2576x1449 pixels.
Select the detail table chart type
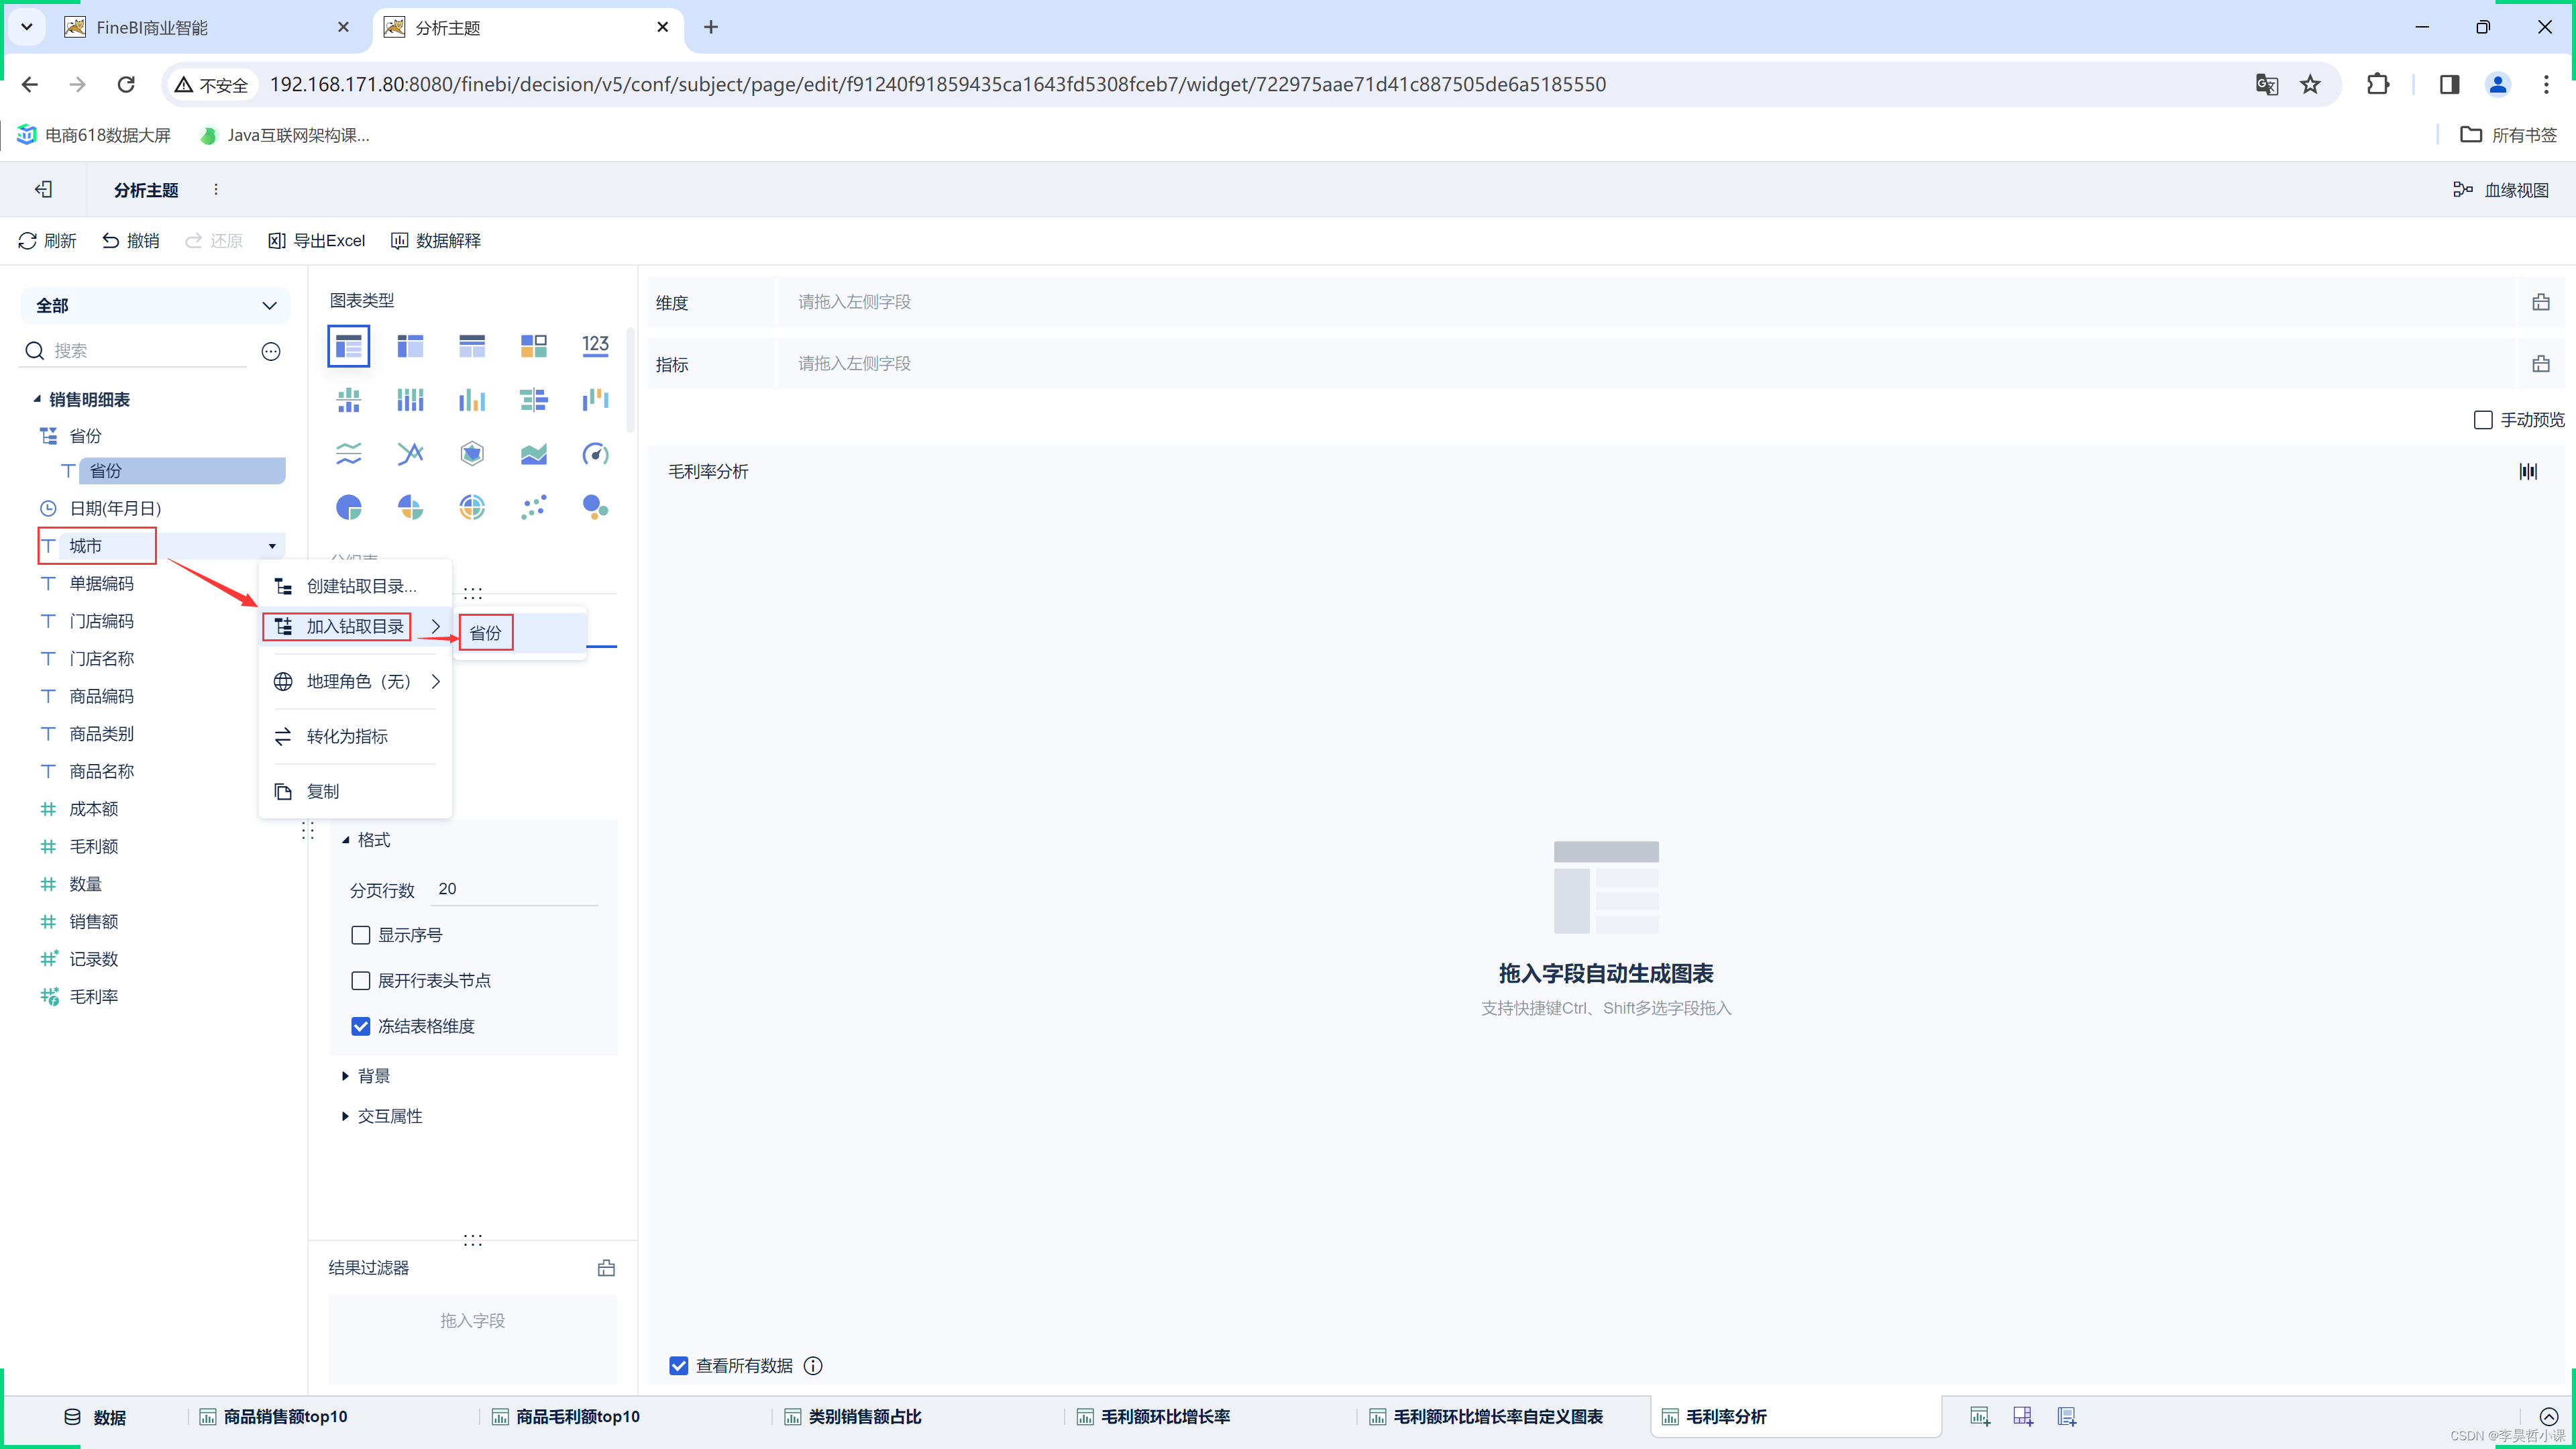(472, 346)
